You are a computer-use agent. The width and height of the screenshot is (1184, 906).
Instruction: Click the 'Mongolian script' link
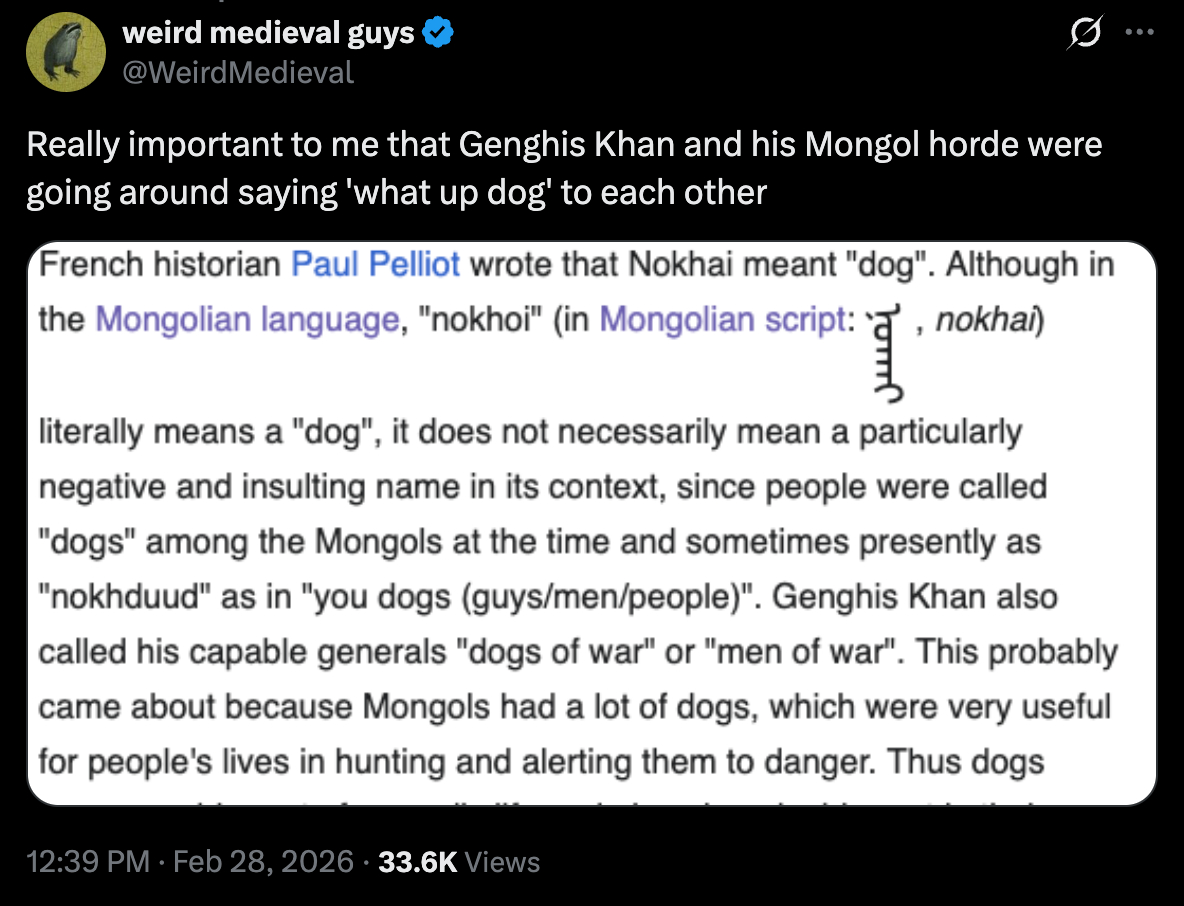(x=719, y=319)
